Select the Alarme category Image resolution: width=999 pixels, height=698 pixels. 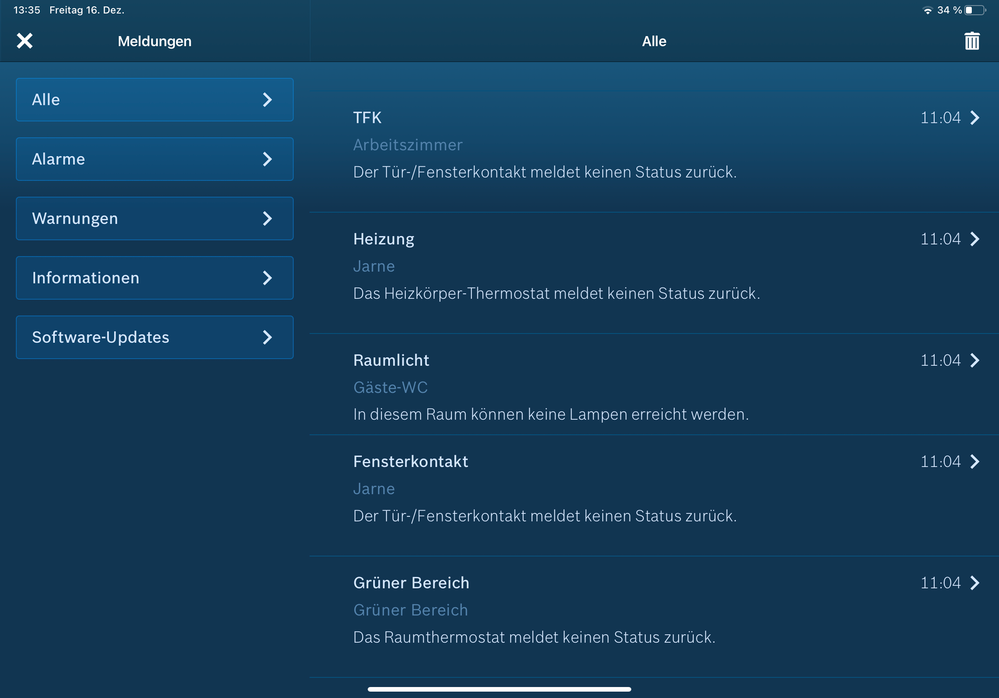(154, 159)
